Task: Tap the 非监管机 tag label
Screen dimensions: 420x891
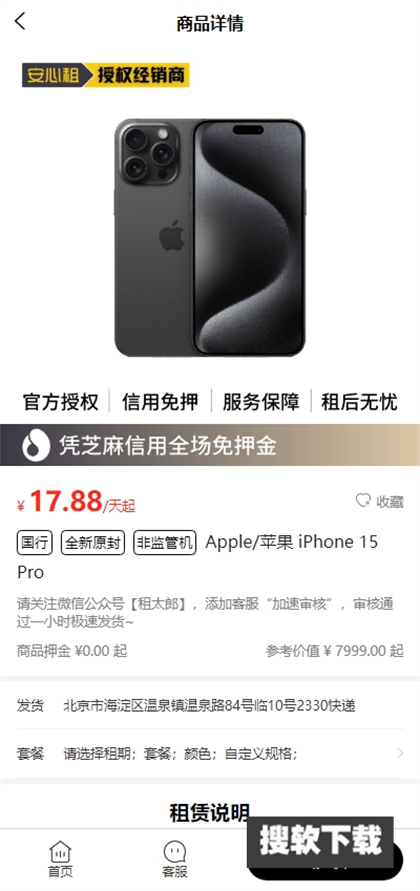Action: 165,543
